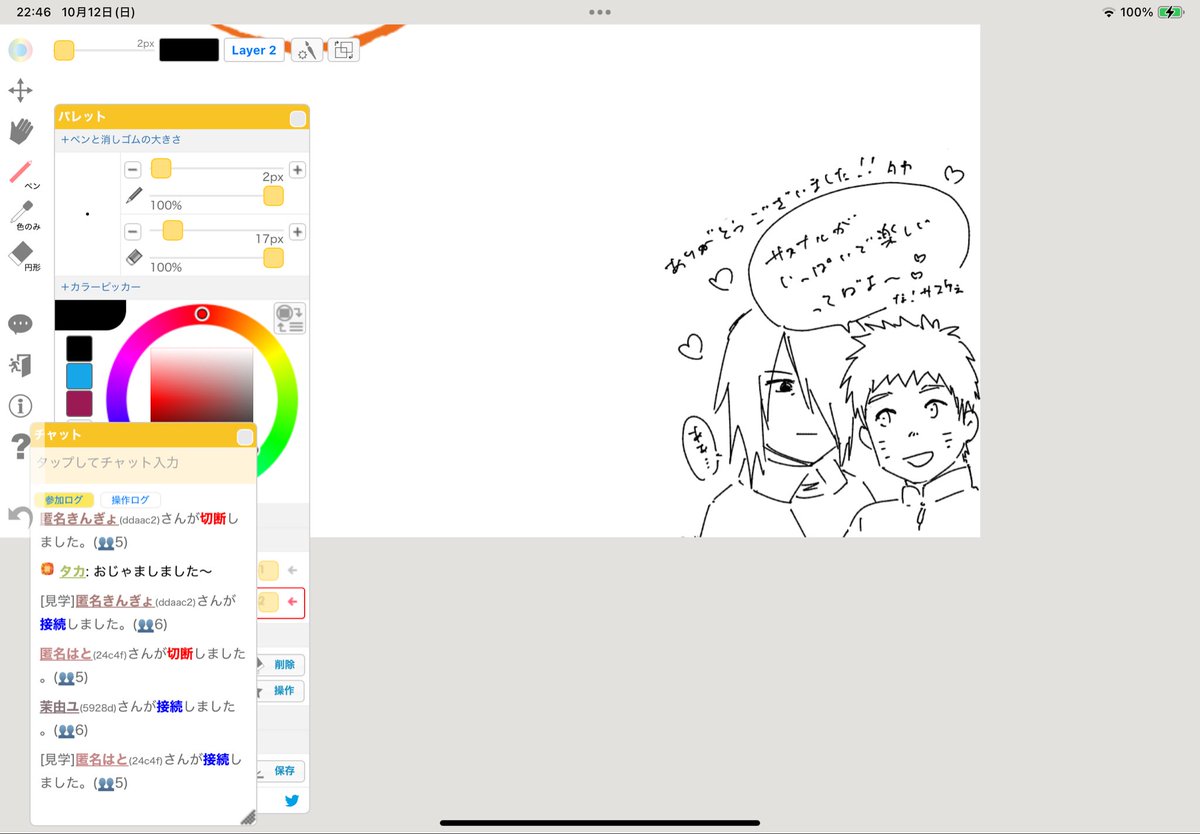Click the exit room (running person) icon
1200x834 pixels.
(x=20, y=365)
